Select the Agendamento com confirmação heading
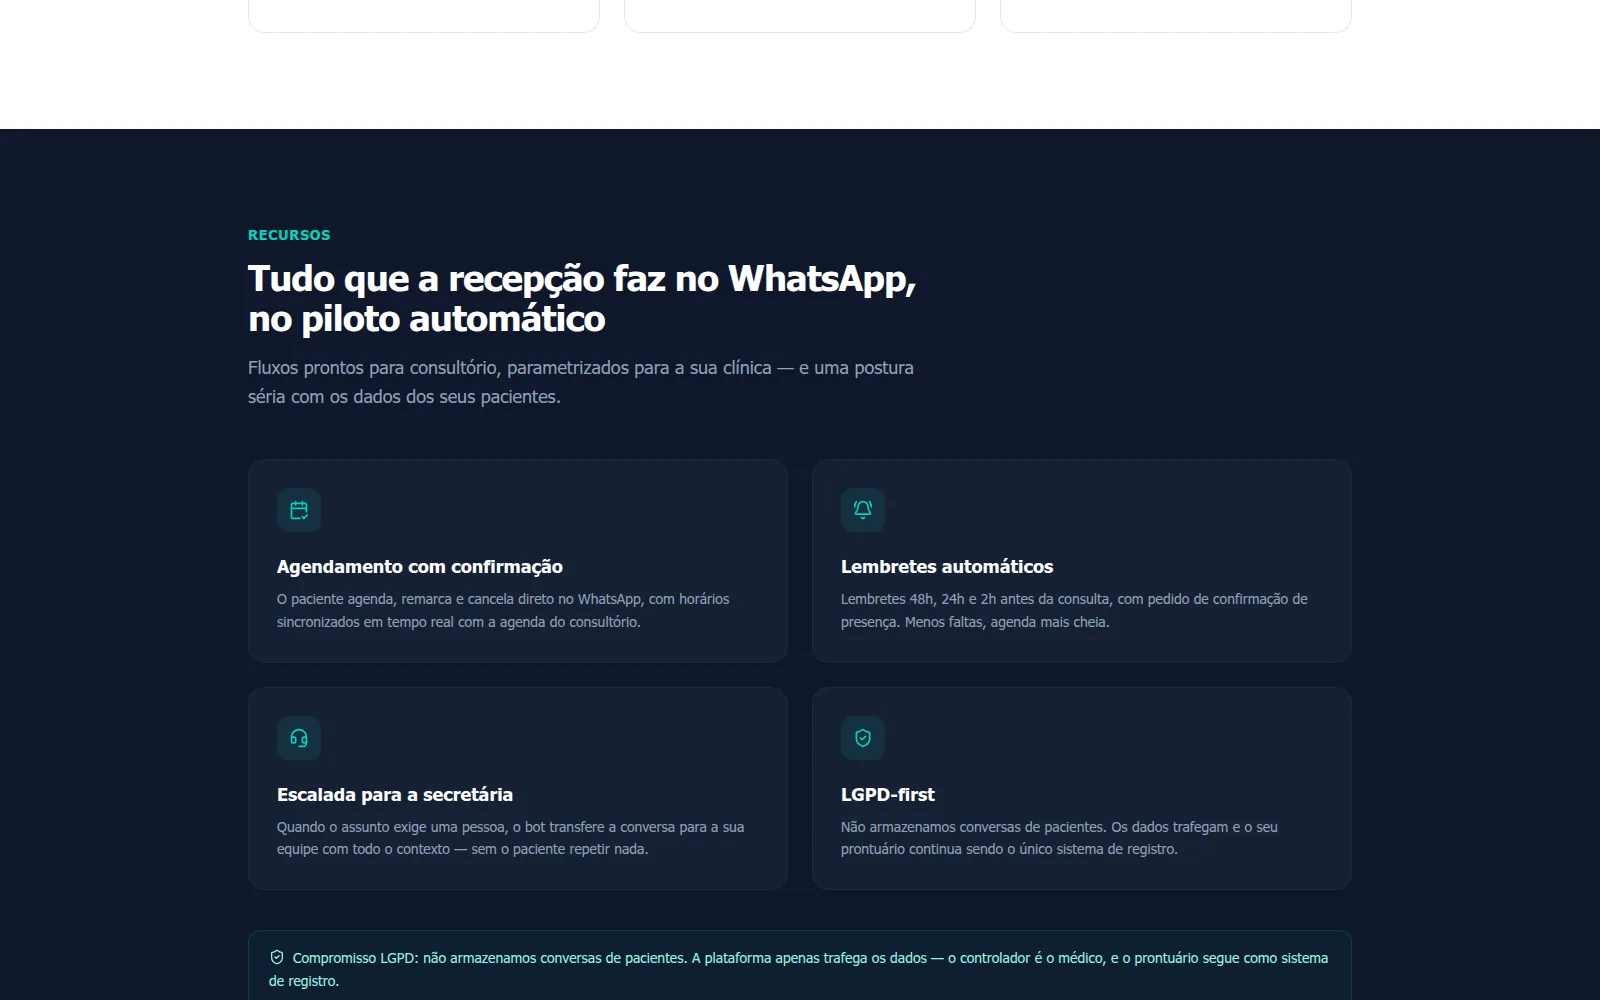This screenshot has width=1600, height=1000. (x=420, y=567)
